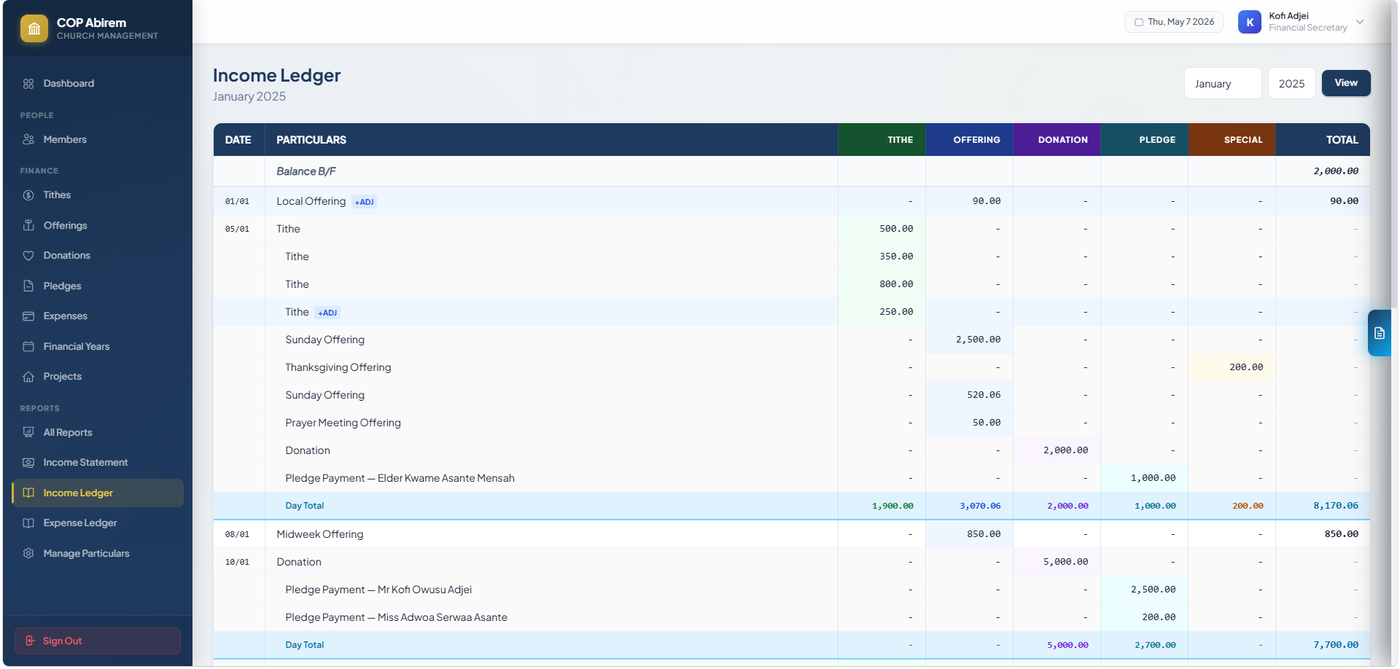The height and width of the screenshot is (669, 1400).
Task: Click the Prayer Meeting Offering row
Action: 791,423
